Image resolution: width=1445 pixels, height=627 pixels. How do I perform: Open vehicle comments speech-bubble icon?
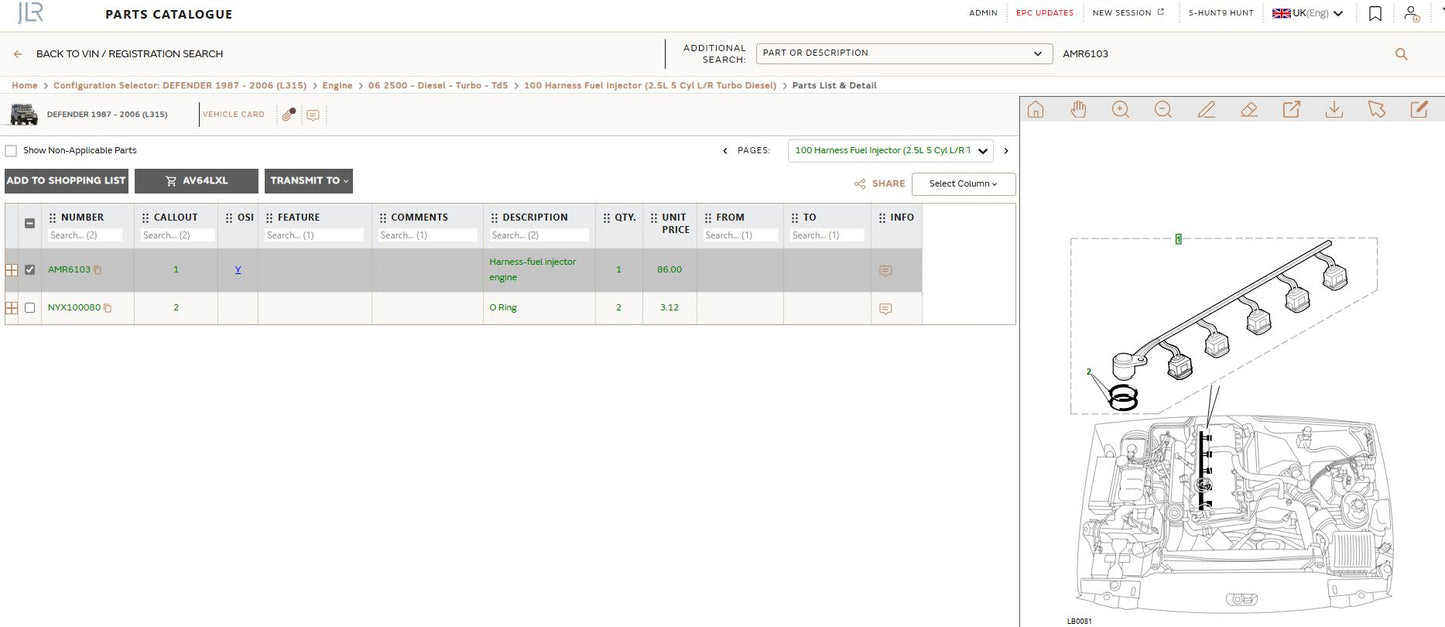pos(313,115)
